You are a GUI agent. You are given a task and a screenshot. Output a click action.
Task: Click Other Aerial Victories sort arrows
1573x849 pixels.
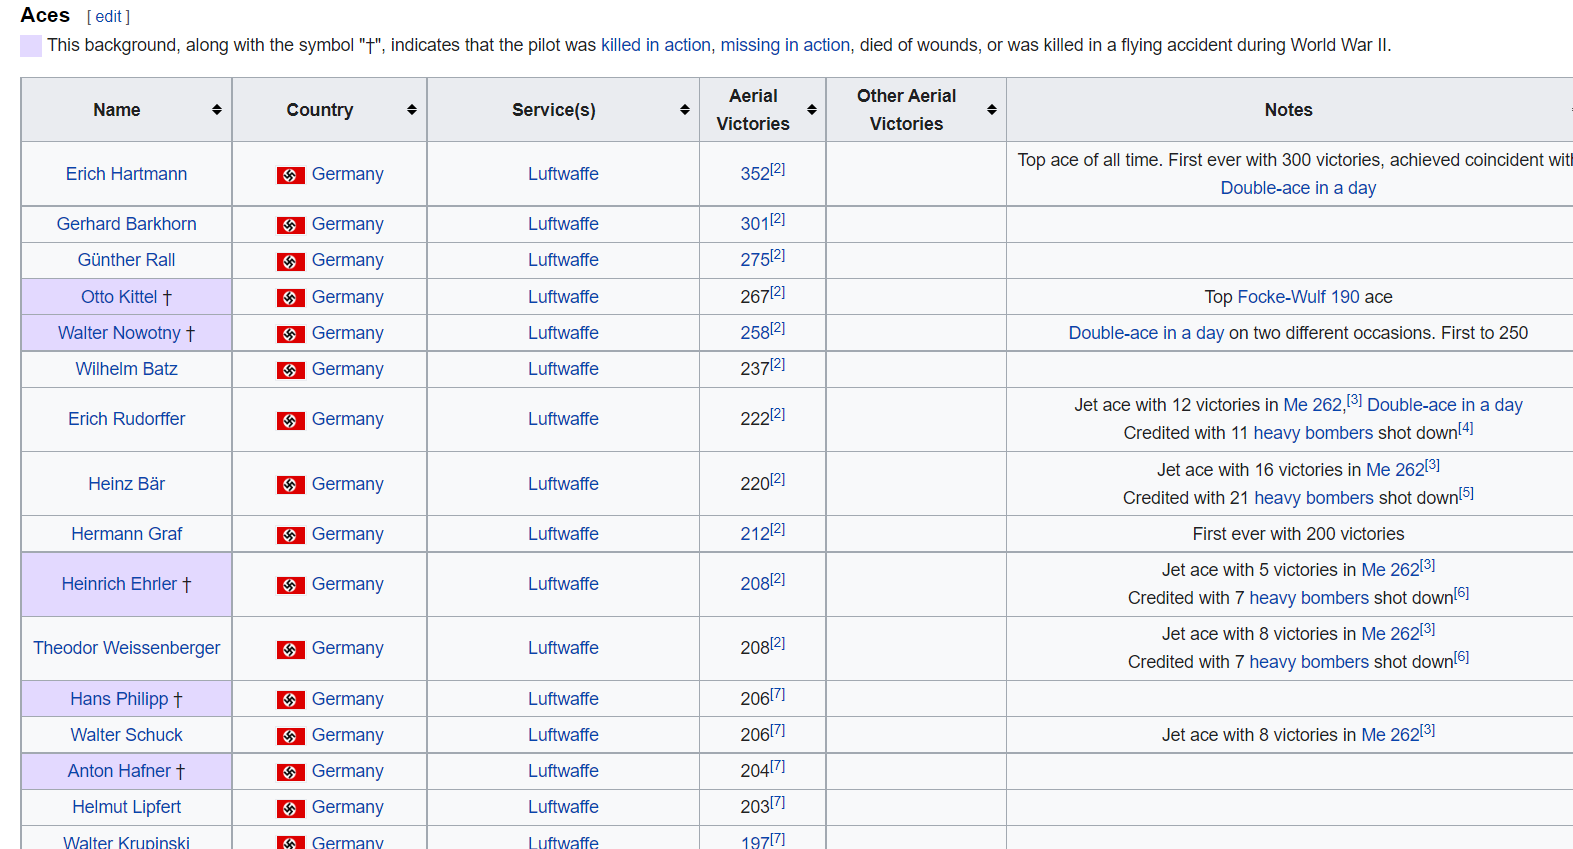tap(992, 110)
